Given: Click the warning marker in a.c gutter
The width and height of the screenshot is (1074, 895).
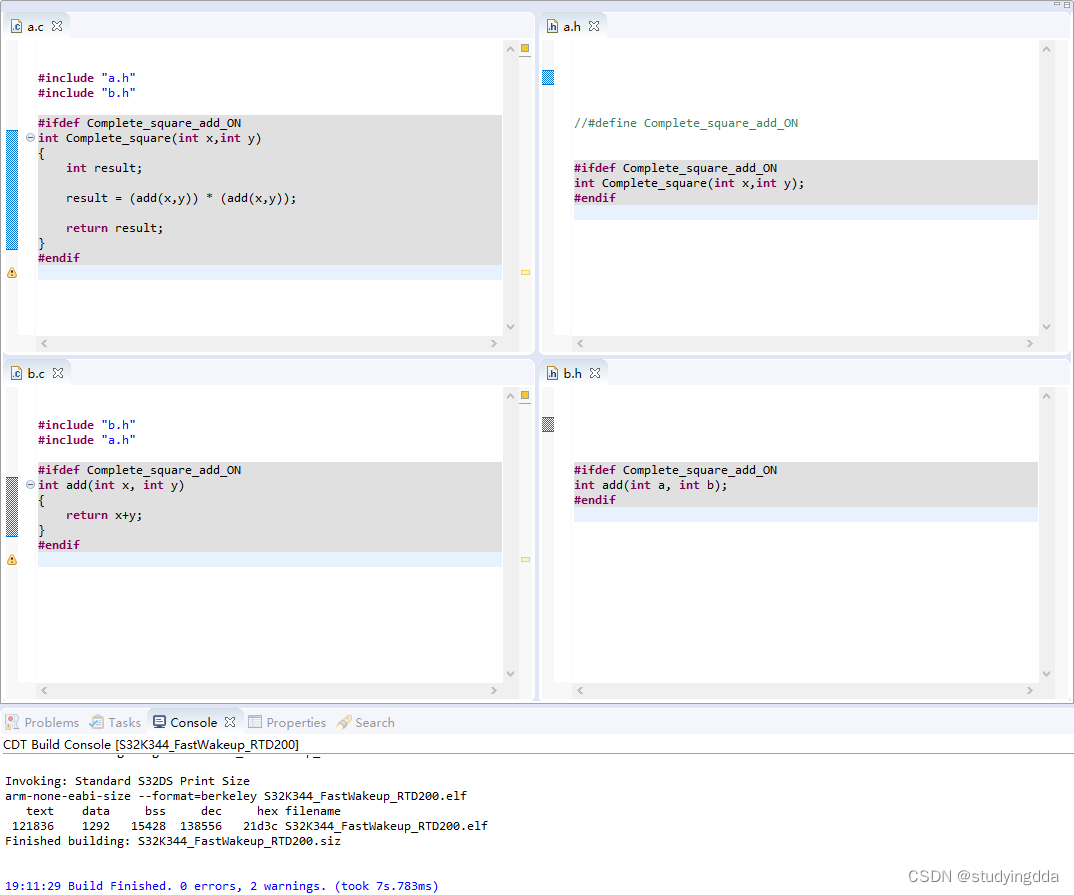Looking at the screenshot, I should pyautogui.click(x=12, y=273).
